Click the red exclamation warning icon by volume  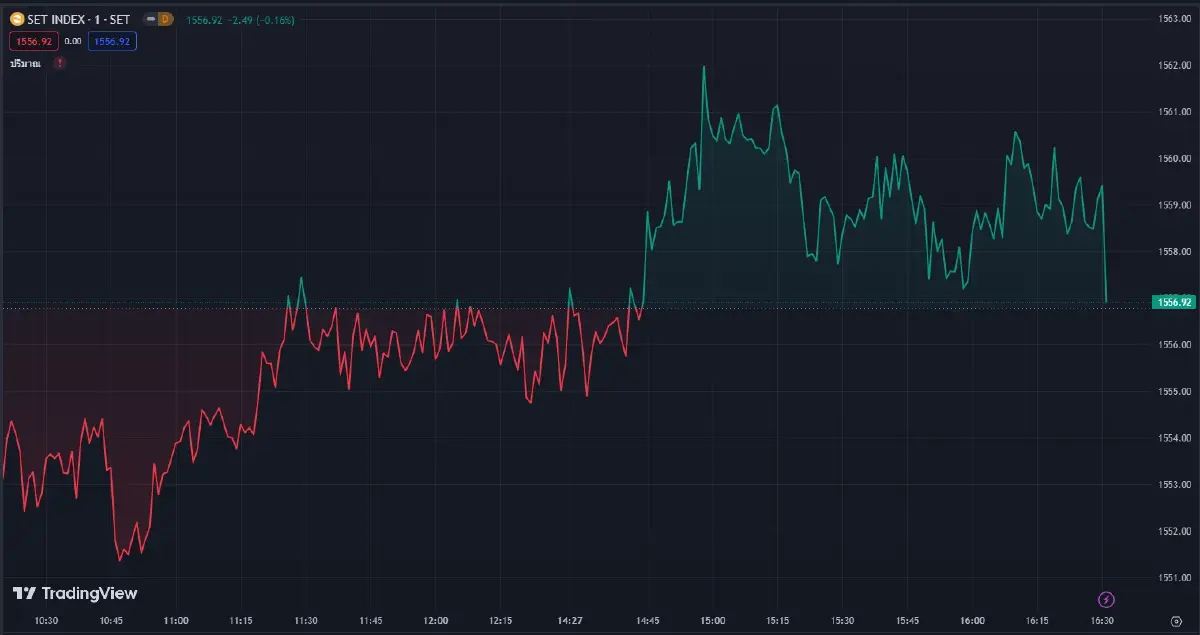point(60,63)
